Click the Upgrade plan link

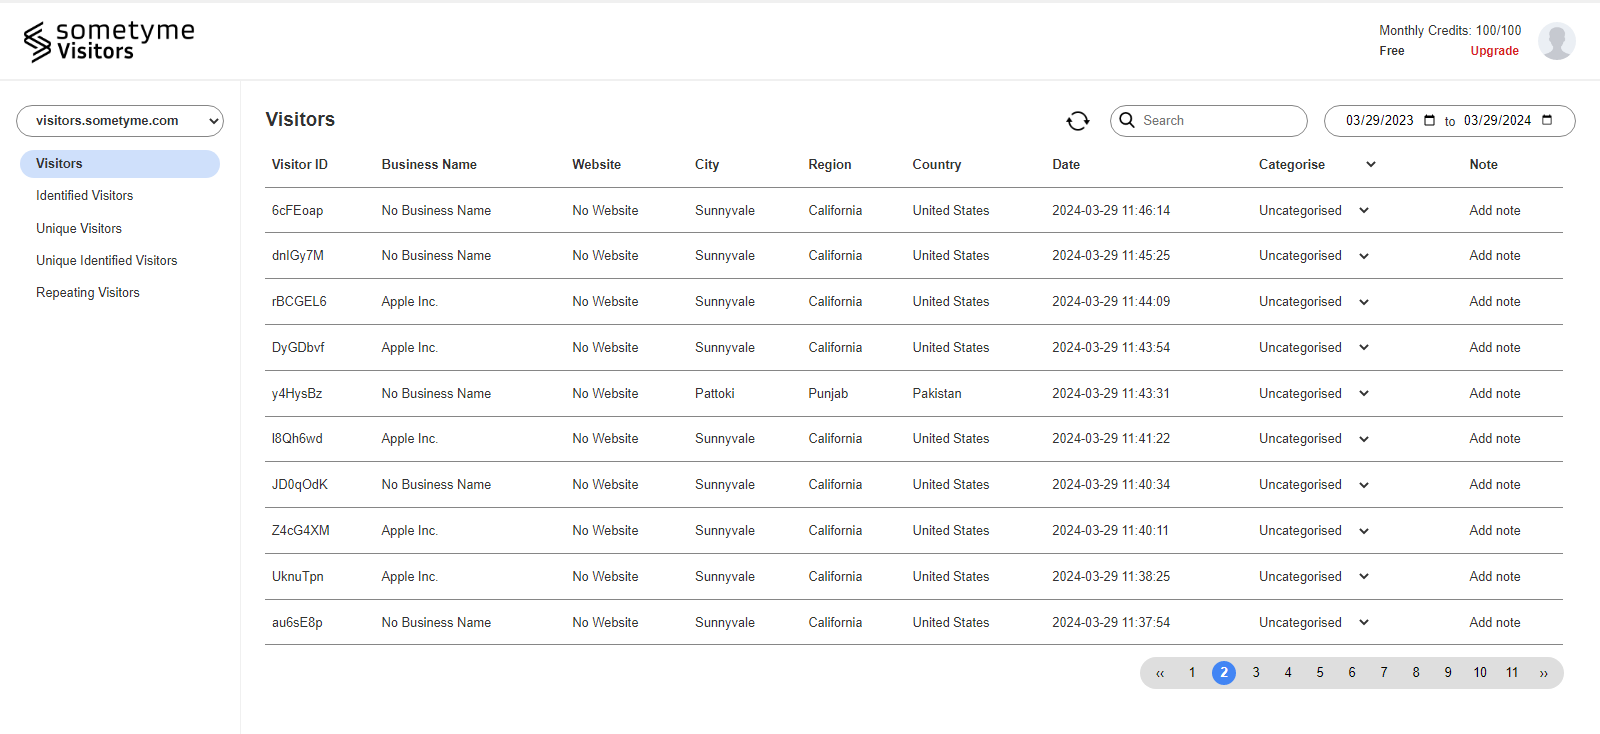[x=1494, y=51]
